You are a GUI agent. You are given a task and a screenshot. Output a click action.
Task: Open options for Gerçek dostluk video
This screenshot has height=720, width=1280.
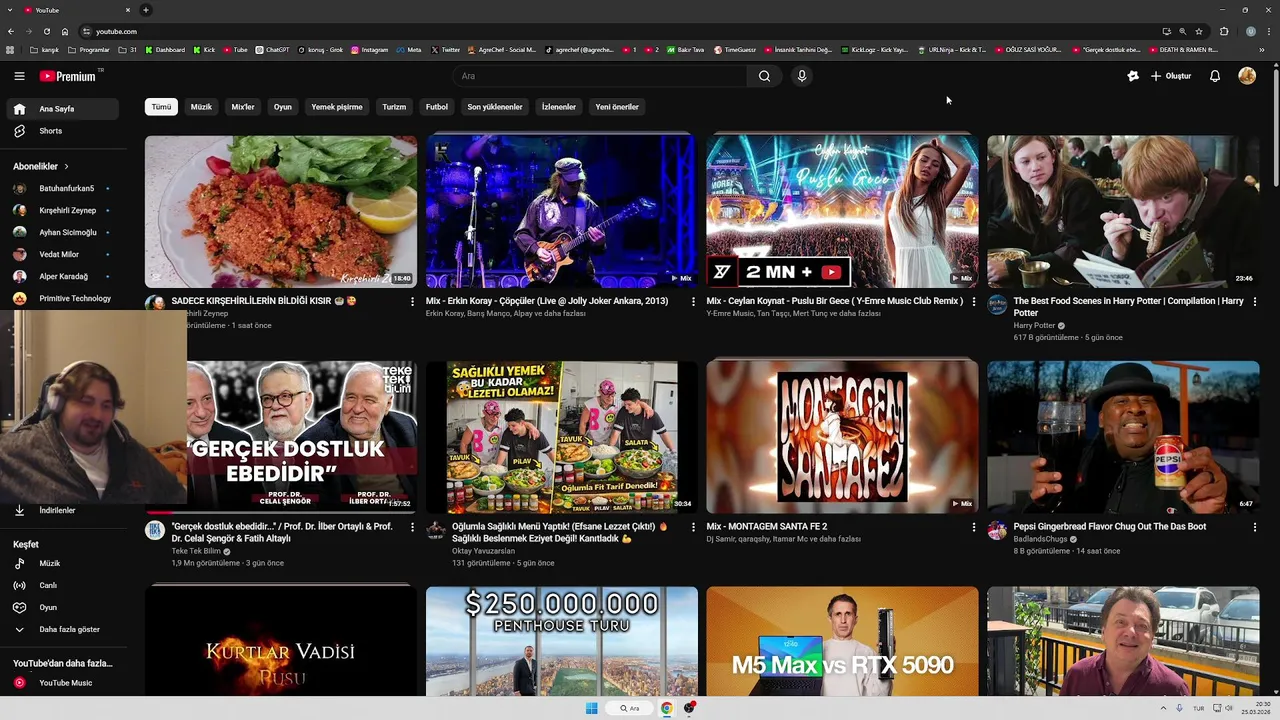(x=412, y=527)
